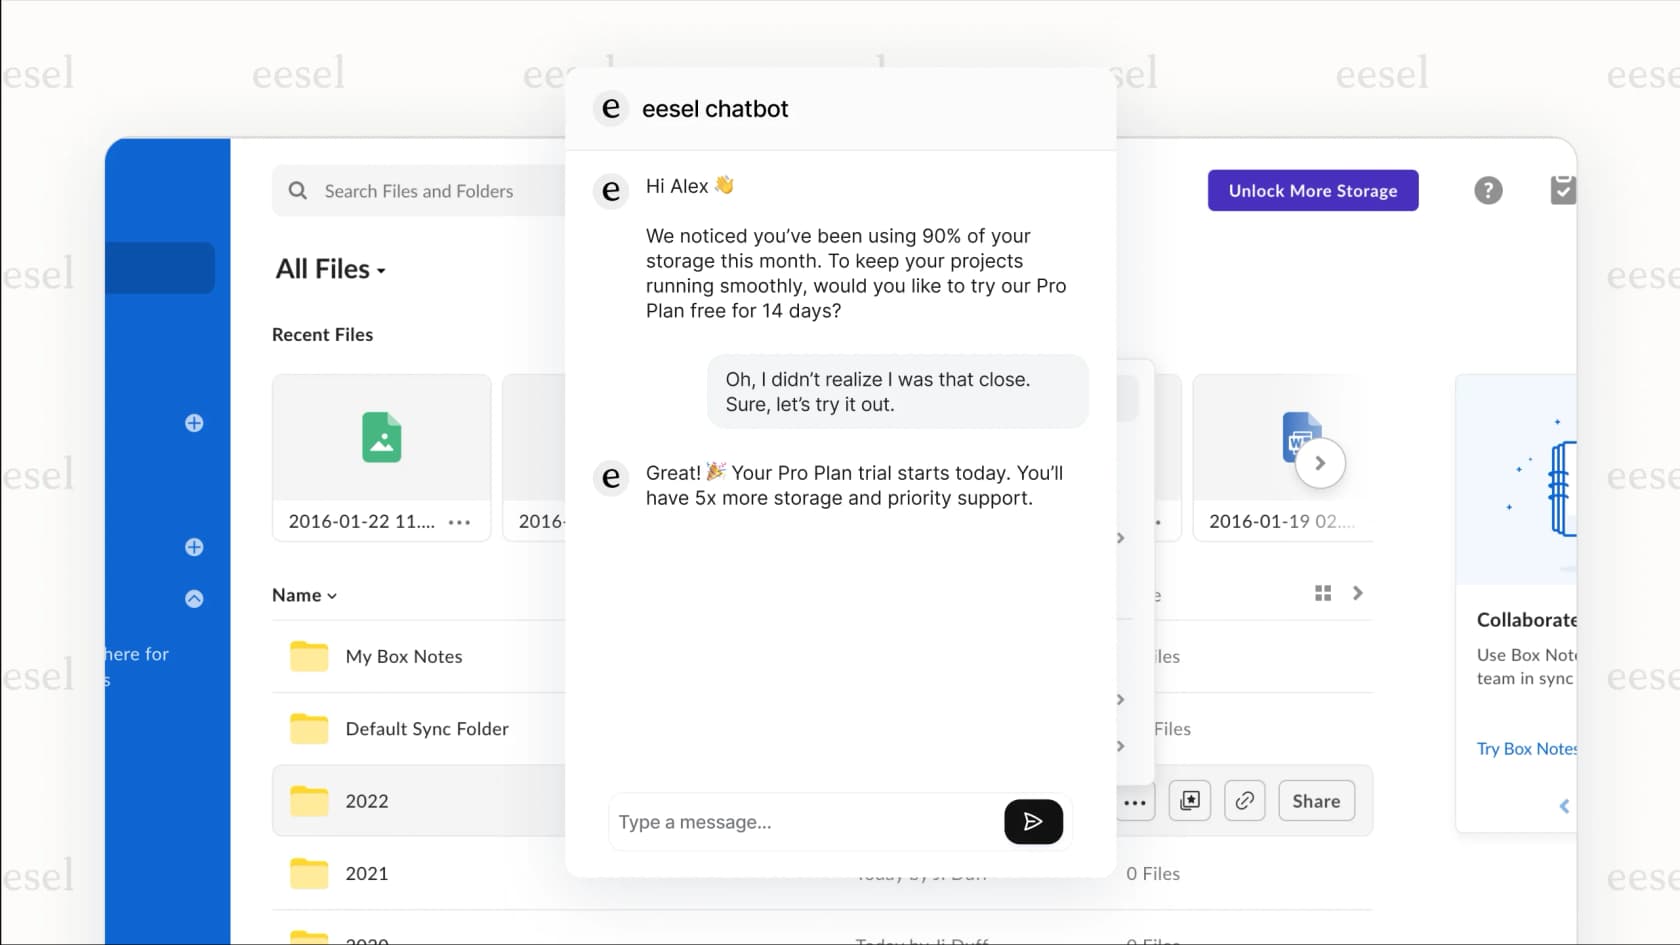
Task: Add the 2022 folder to collections icon
Action: [x=1190, y=801]
